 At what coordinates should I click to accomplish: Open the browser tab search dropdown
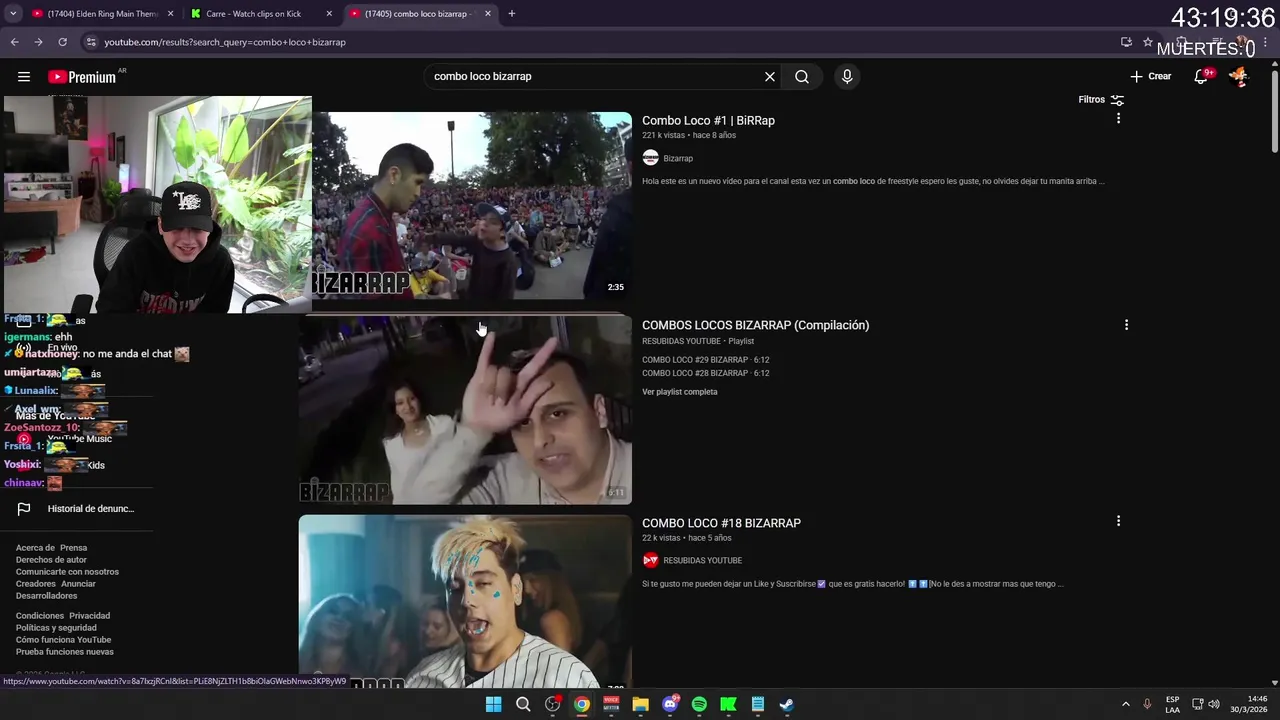[13, 14]
